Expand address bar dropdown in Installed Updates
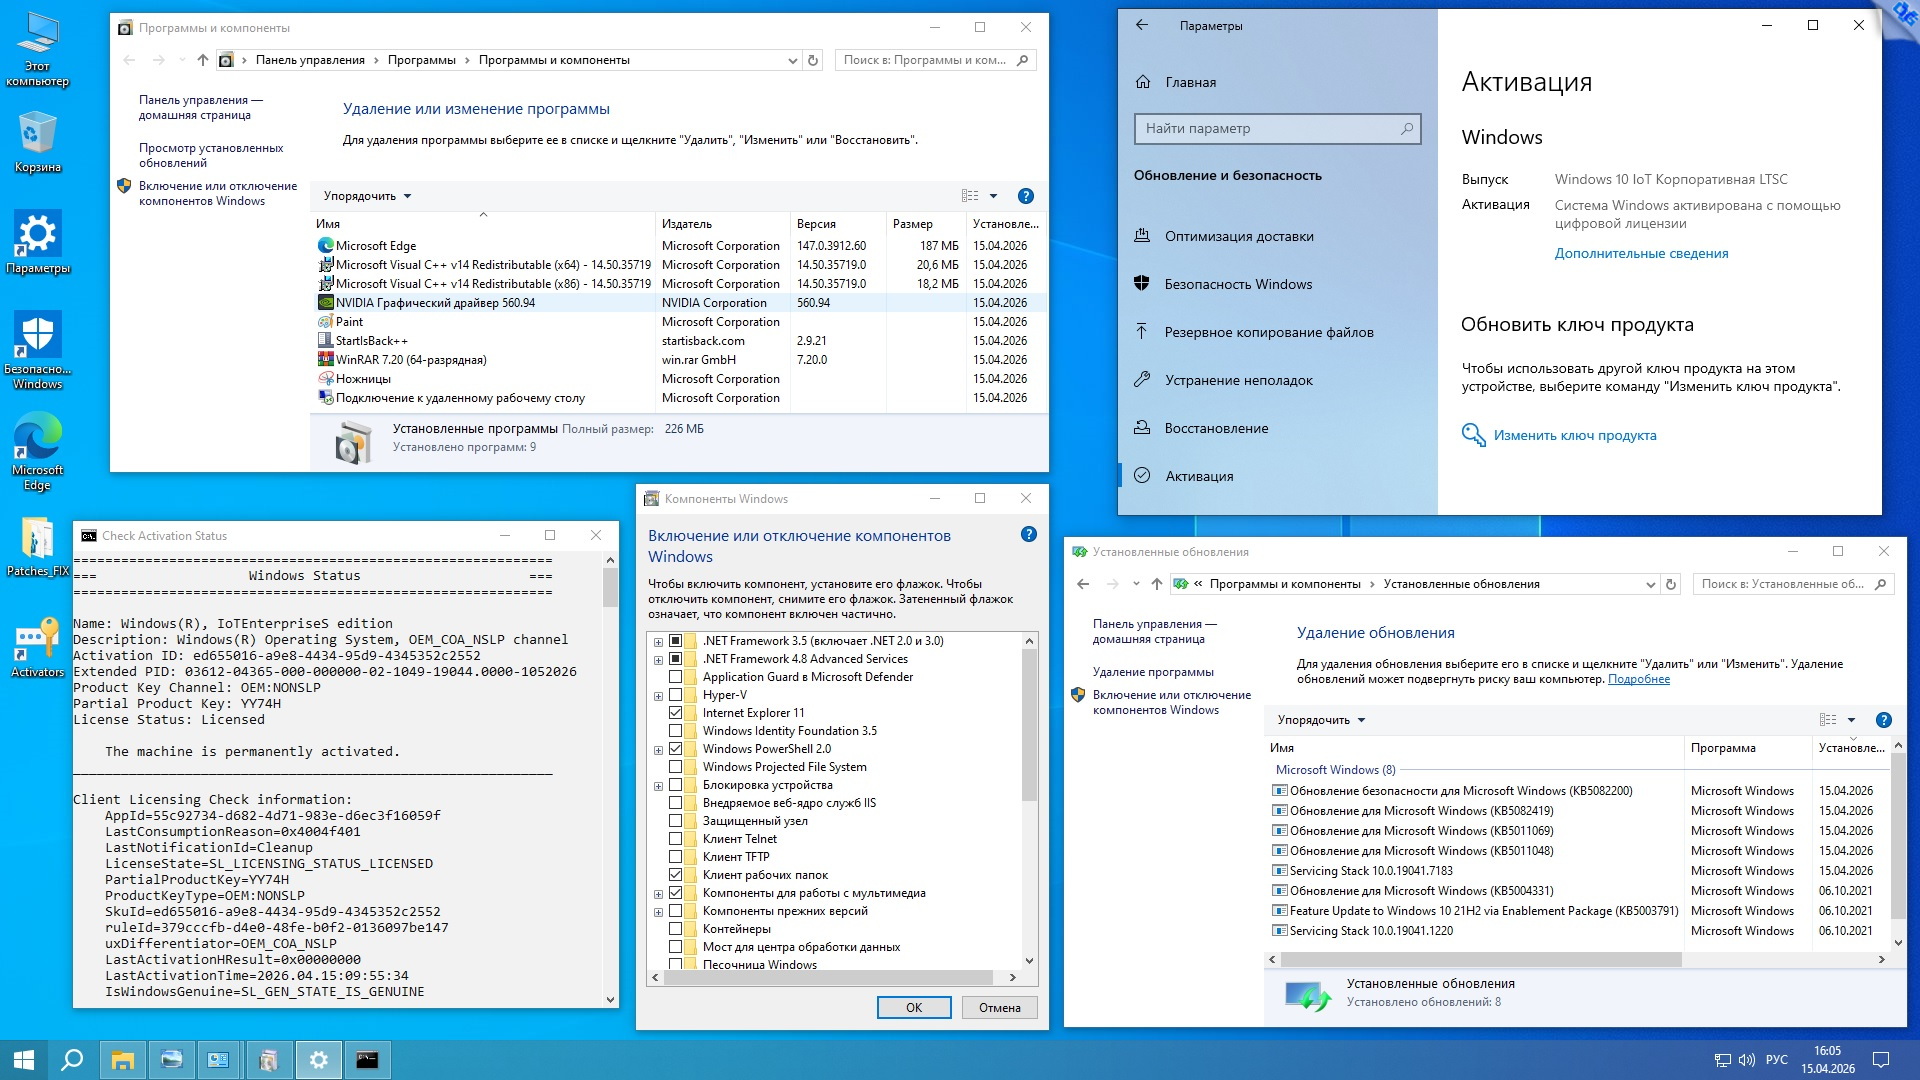The height and width of the screenshot is (1080, 1920). (x=1650, y=584)
